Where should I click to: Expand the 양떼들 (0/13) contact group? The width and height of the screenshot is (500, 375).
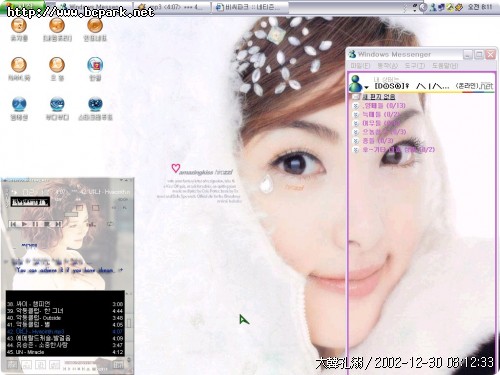click(356, 106)
